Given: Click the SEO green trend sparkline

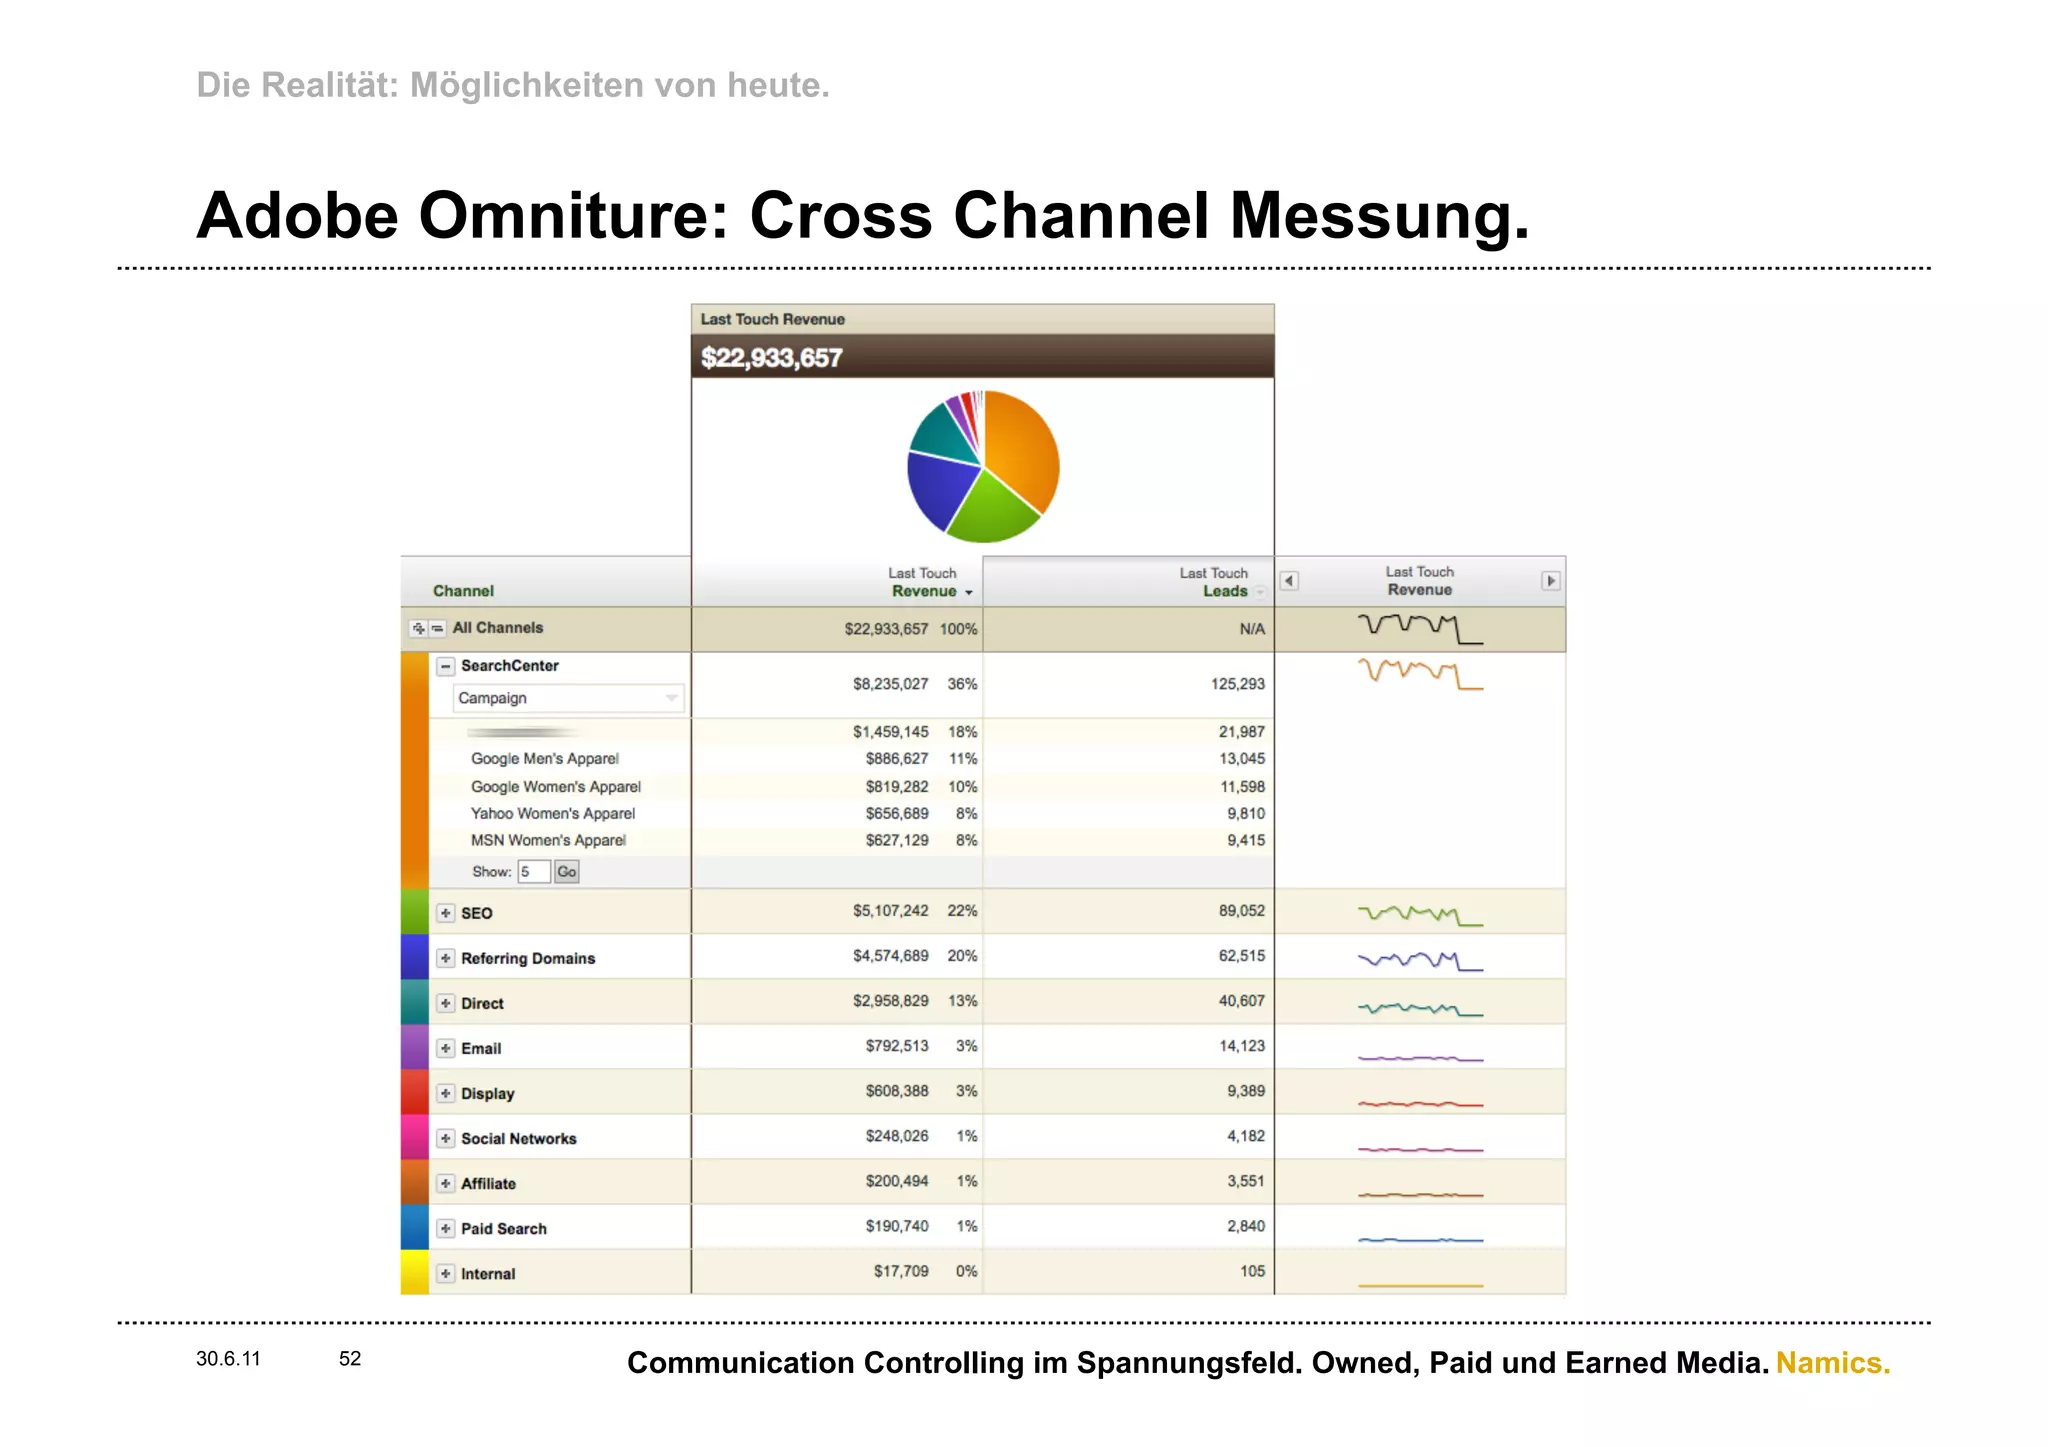Looking at the screenshot, I should point(1420,915).
